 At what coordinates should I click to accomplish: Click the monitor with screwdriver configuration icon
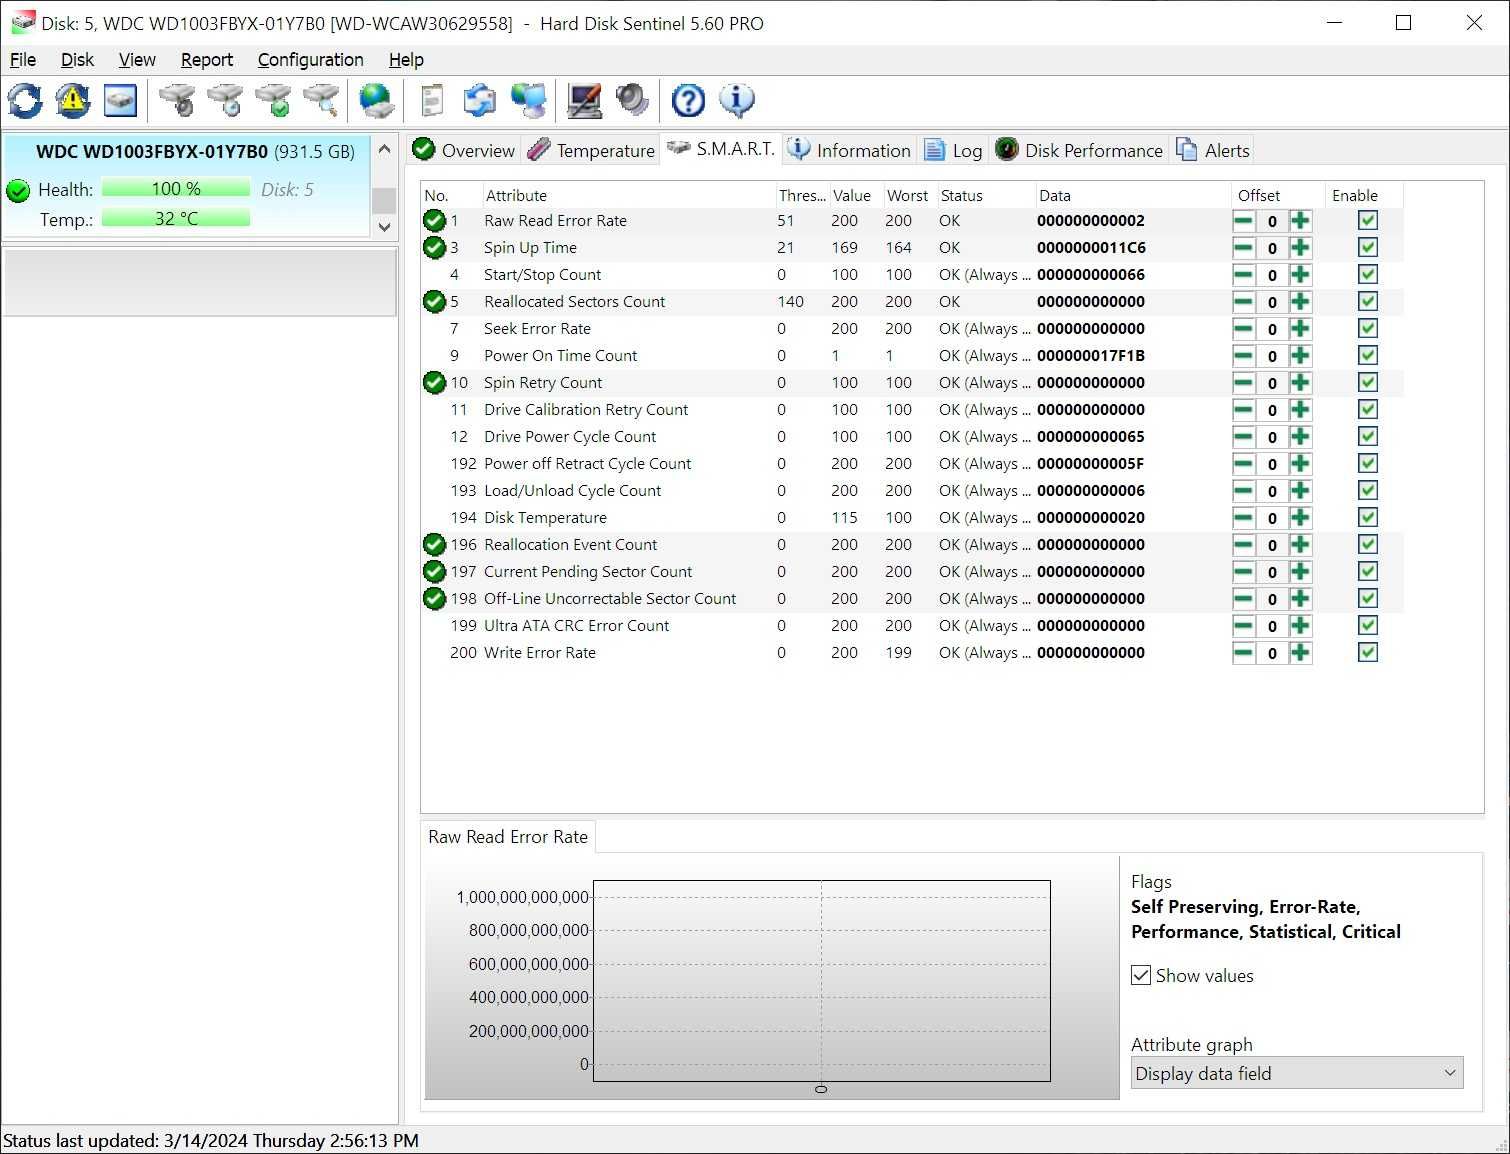[584, 100]
